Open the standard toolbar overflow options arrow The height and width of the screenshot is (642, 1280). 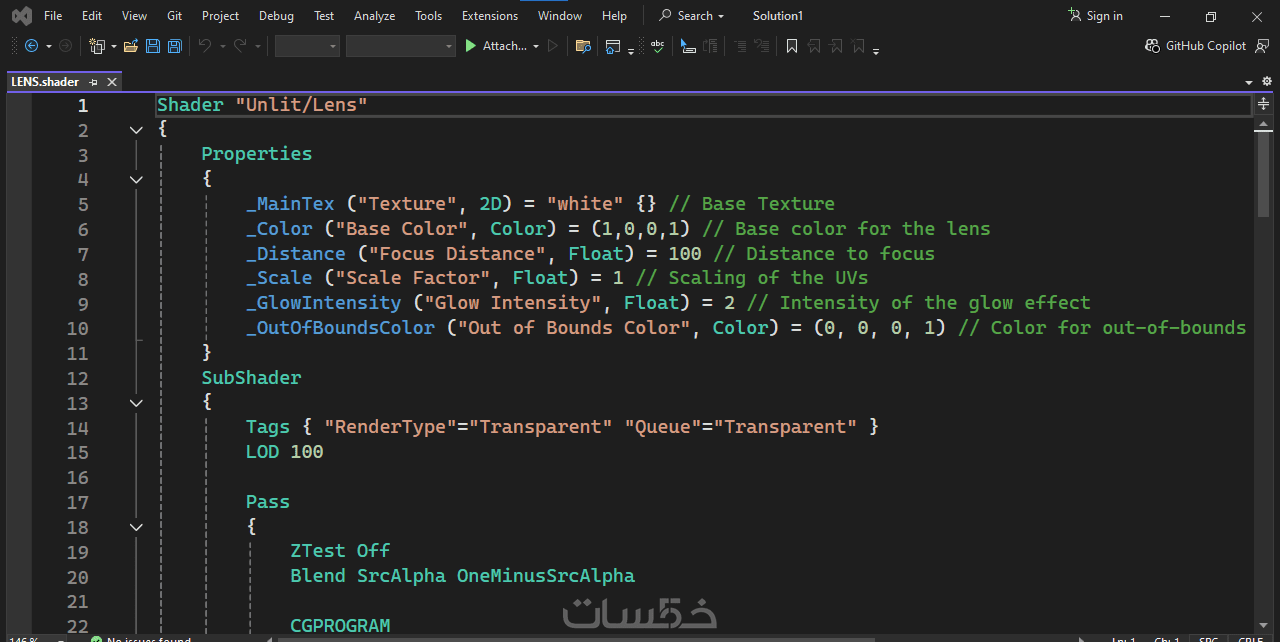[631, 52]
